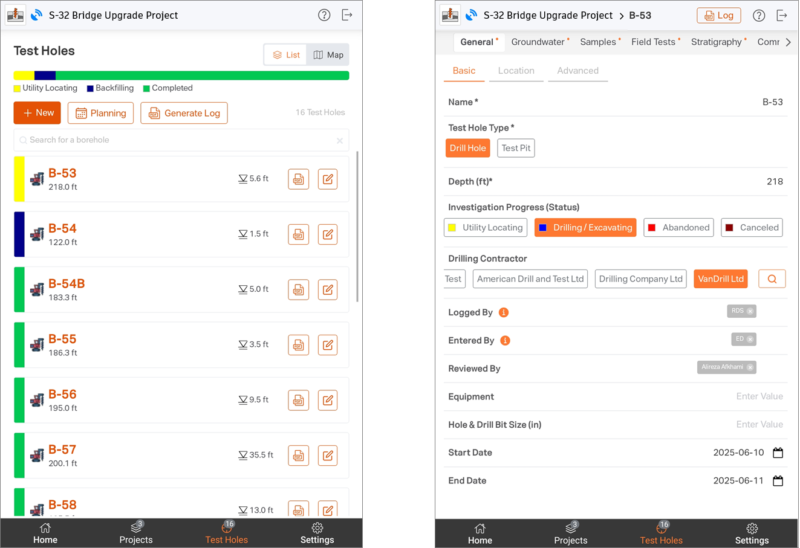Image resolution: width=800 pixels, height=548 pixels.
Task: Open the End Date calendar picker
Action: click(775, 481)
